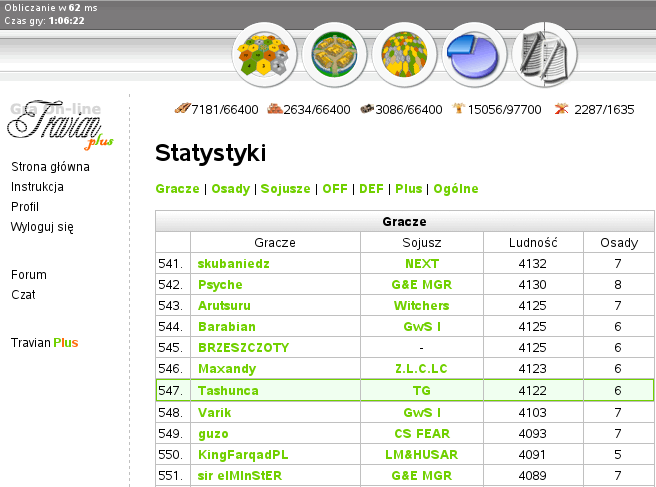Image resolution: width=656 pixels, height=487 pixels.
Task: Open the reports and messages icon
Action: pyautogui.click(x=544, y=55)
